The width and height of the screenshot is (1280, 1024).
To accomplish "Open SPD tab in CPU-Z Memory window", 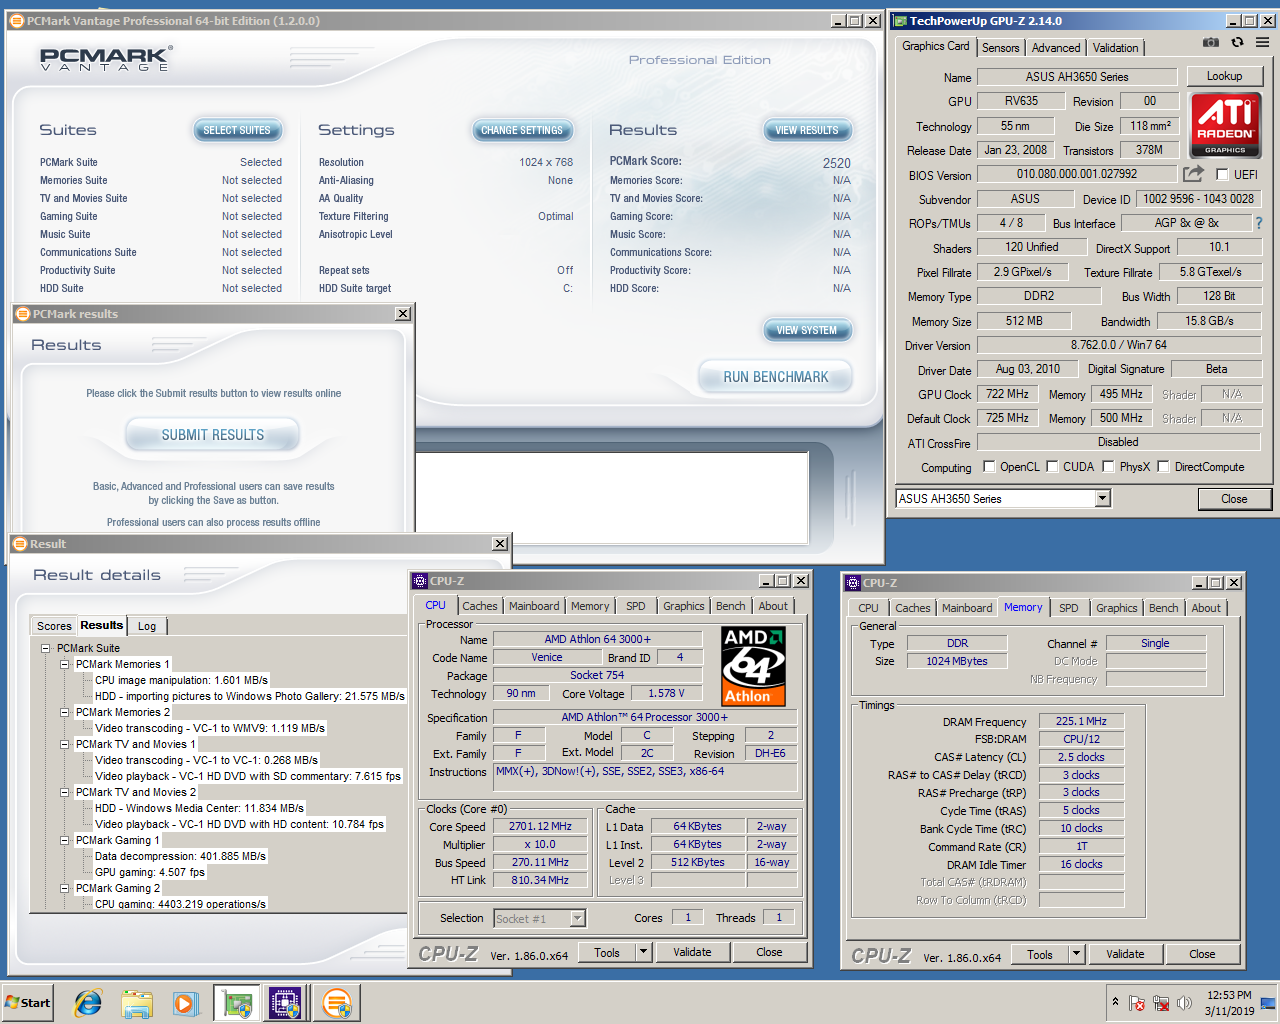I will 1069,608.
